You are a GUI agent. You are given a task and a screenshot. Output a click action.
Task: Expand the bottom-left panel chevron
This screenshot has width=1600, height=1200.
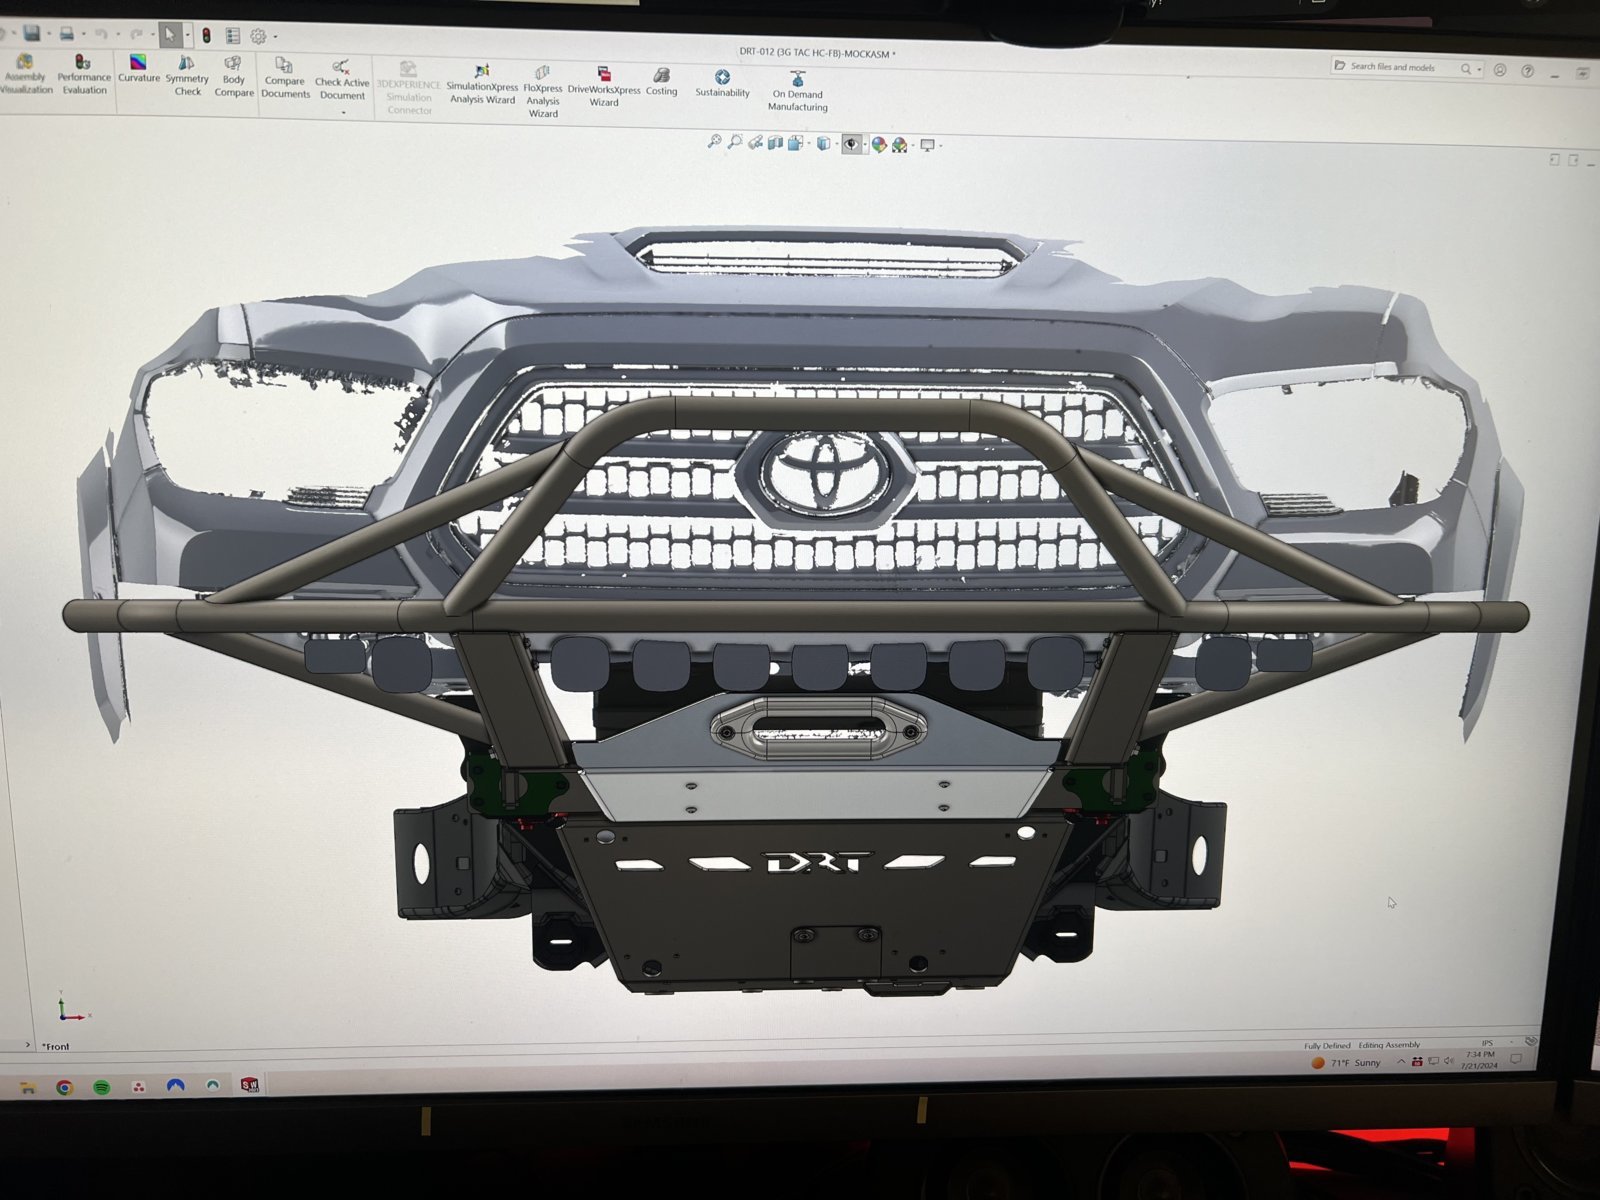click(x=28, y=1045)
